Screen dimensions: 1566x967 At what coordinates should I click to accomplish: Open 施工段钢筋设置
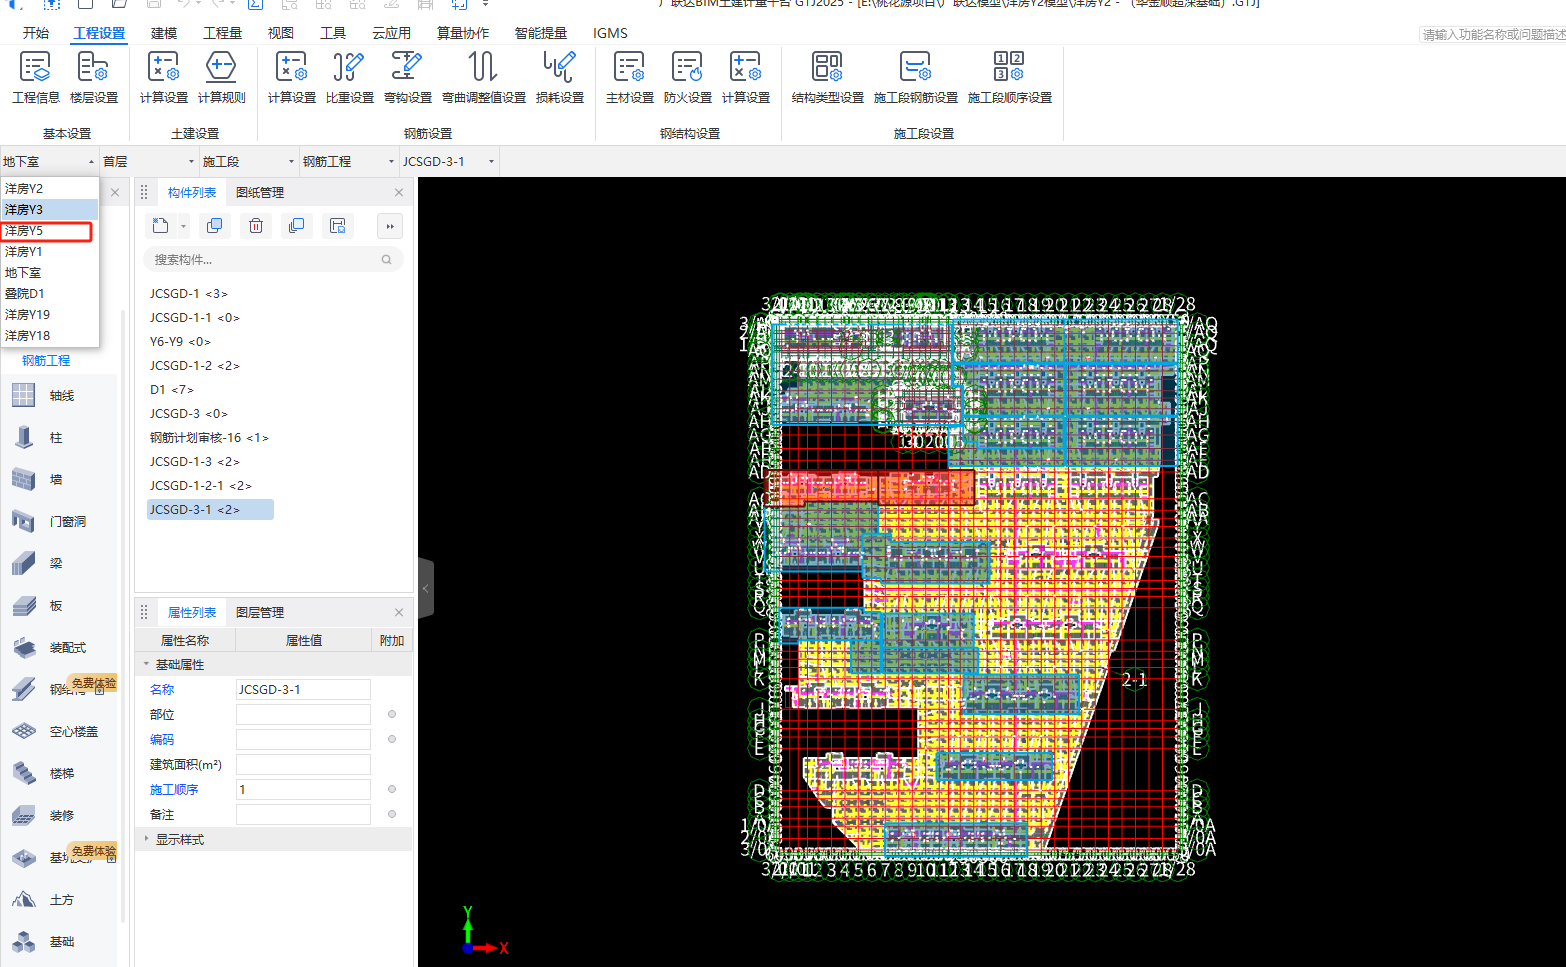pos(915,78)
